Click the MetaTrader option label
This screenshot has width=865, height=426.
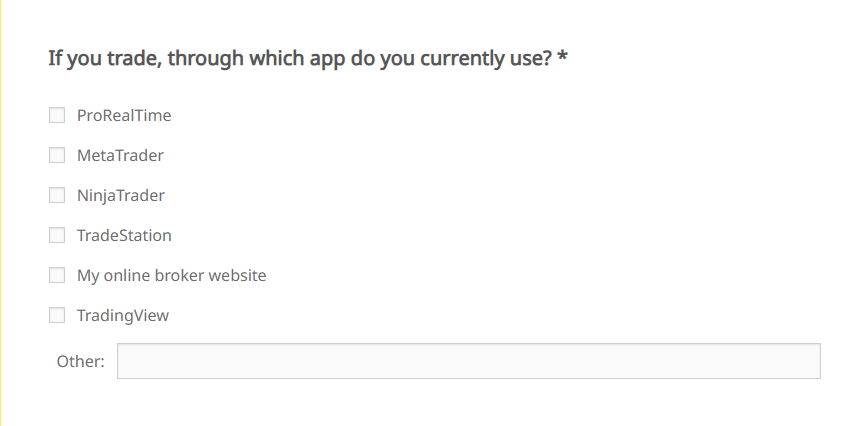tap(120, 156)
